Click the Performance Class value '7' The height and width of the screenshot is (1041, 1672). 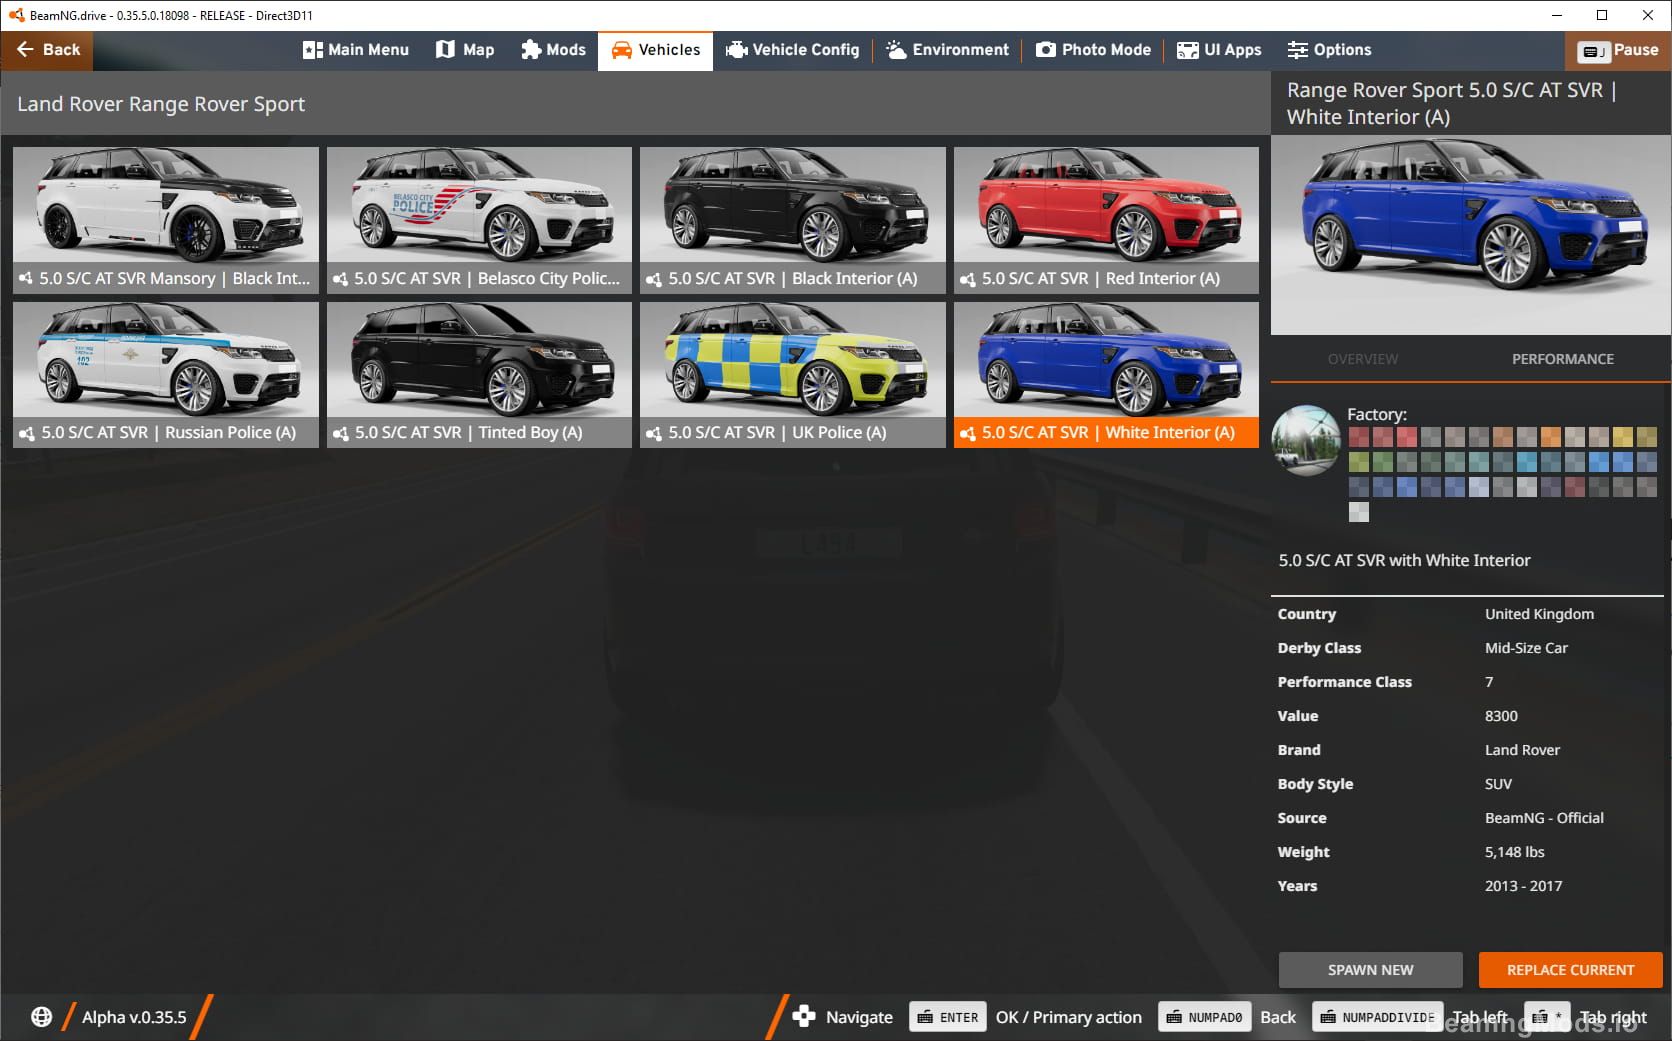point(1489,682)
